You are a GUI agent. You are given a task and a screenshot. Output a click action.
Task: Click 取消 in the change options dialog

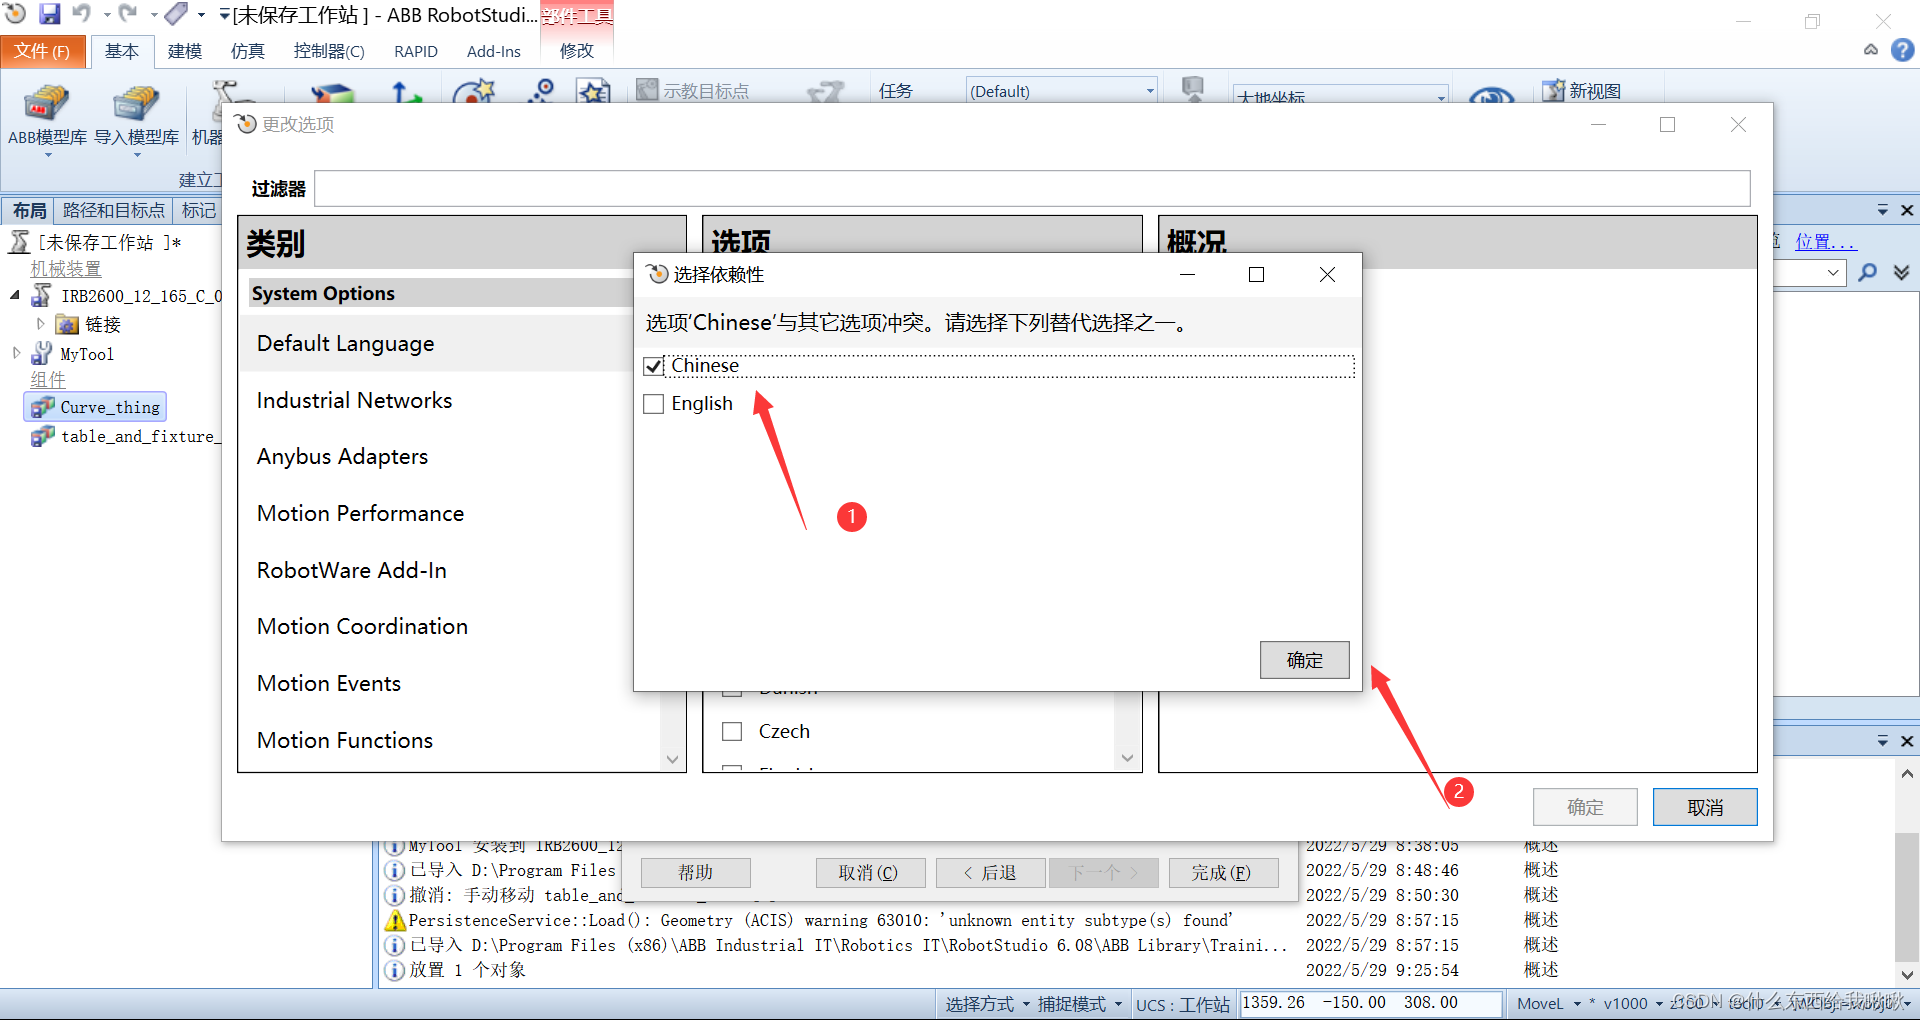point(1705,807)
